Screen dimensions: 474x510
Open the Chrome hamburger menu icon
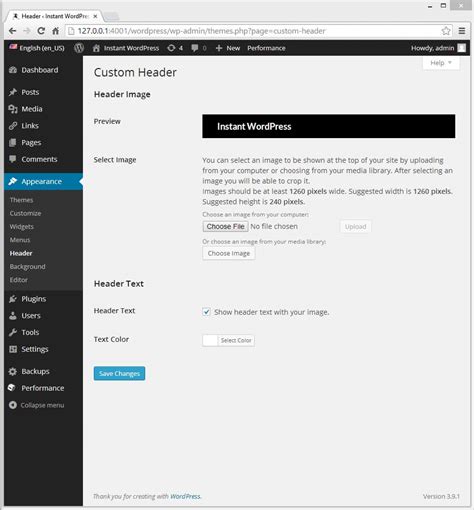tap(462, 31)
